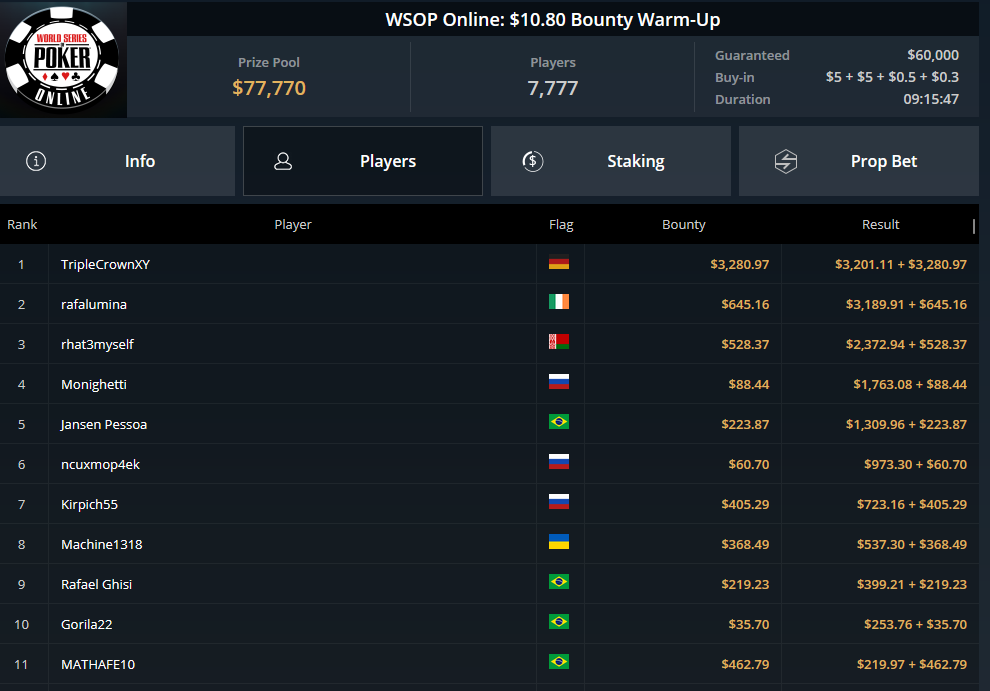This screenshot has height=691, width=990.
Task: Click the Brazilian flag for MATHAFE10
Action: 559,662
